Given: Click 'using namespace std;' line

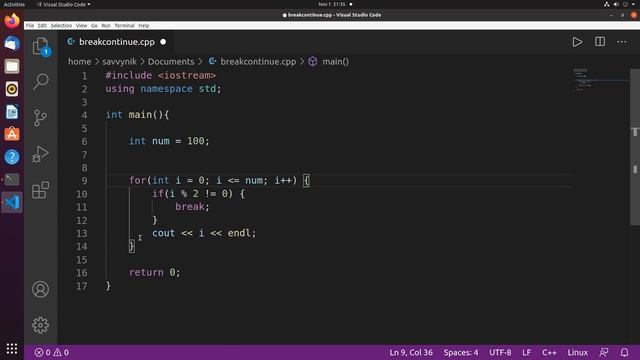Looking at the screenshot, I should pyautogui.click(x=163, y=89).
